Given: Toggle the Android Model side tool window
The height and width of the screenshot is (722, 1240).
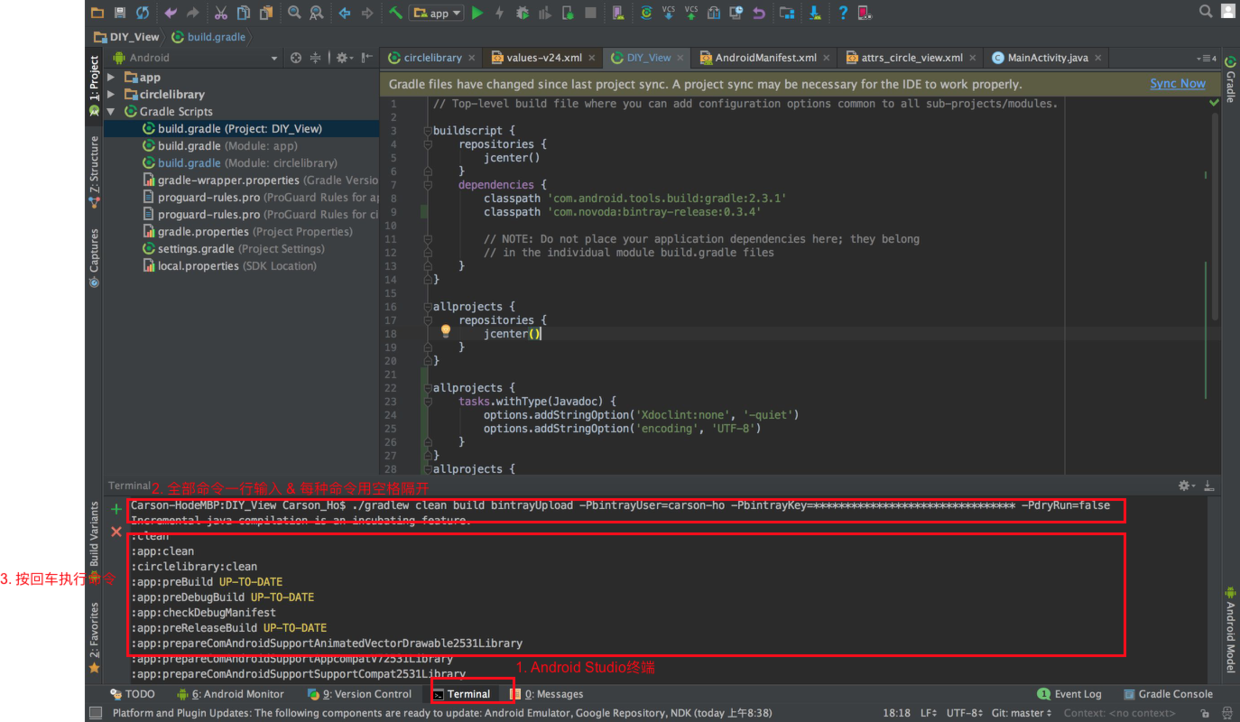Looking at the screenshot, I should point(1230,630).
